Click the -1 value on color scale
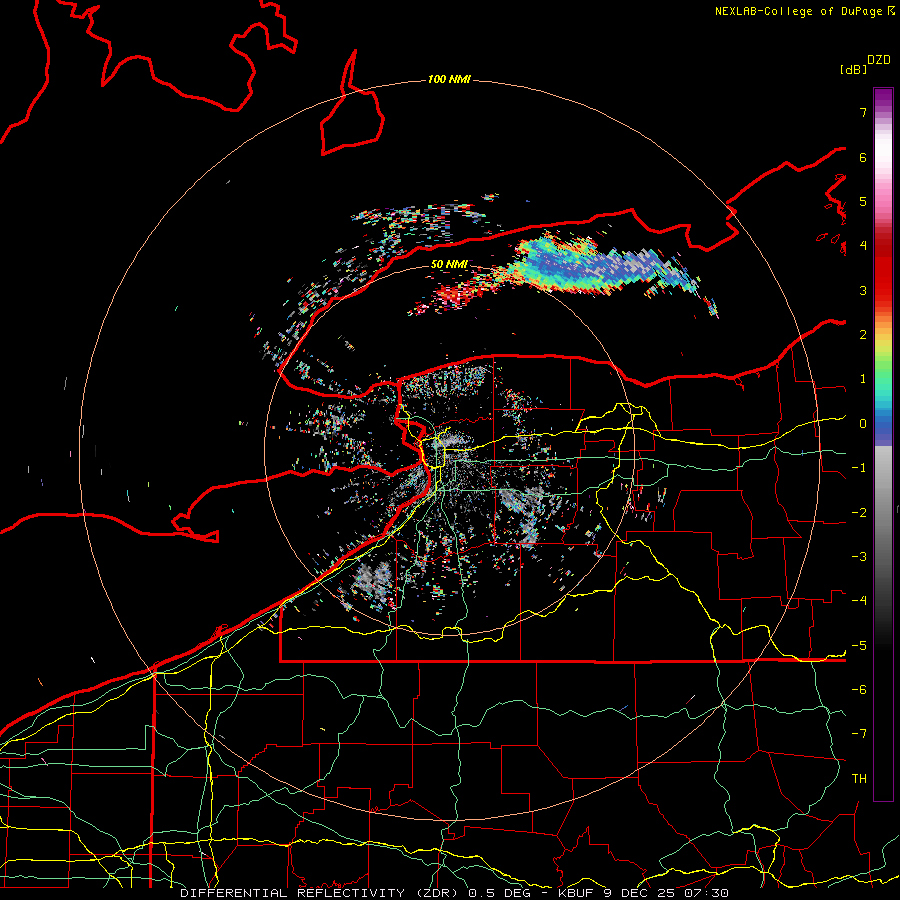 (859, 468)
